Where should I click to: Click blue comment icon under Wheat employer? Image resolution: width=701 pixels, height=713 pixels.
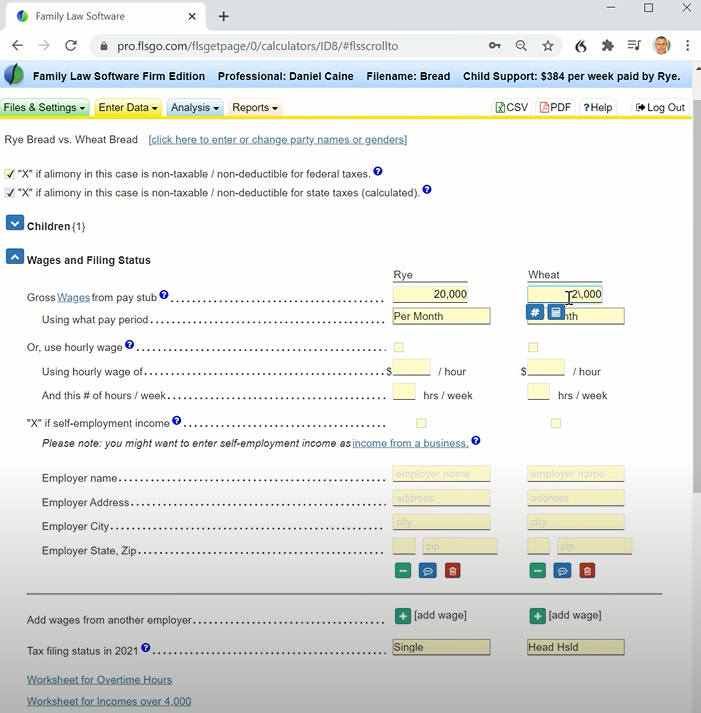562,571
